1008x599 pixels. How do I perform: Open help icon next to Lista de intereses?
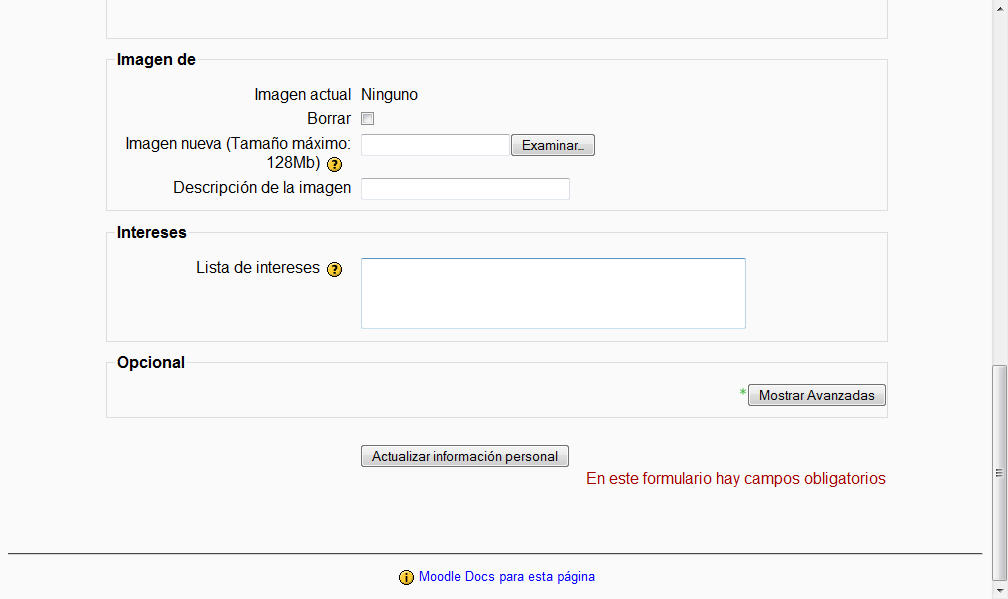[x=335, y=269]
